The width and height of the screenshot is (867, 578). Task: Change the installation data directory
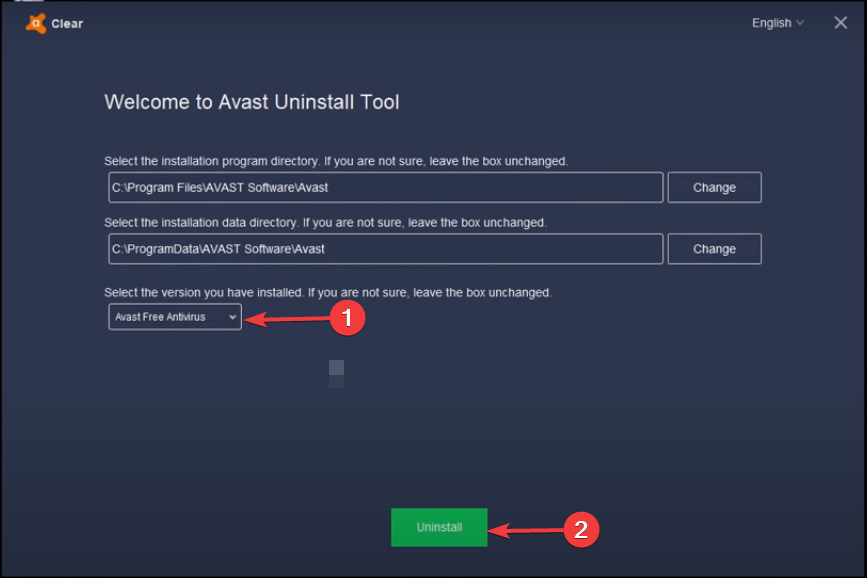pyautogui.click(x=714, y=249)
